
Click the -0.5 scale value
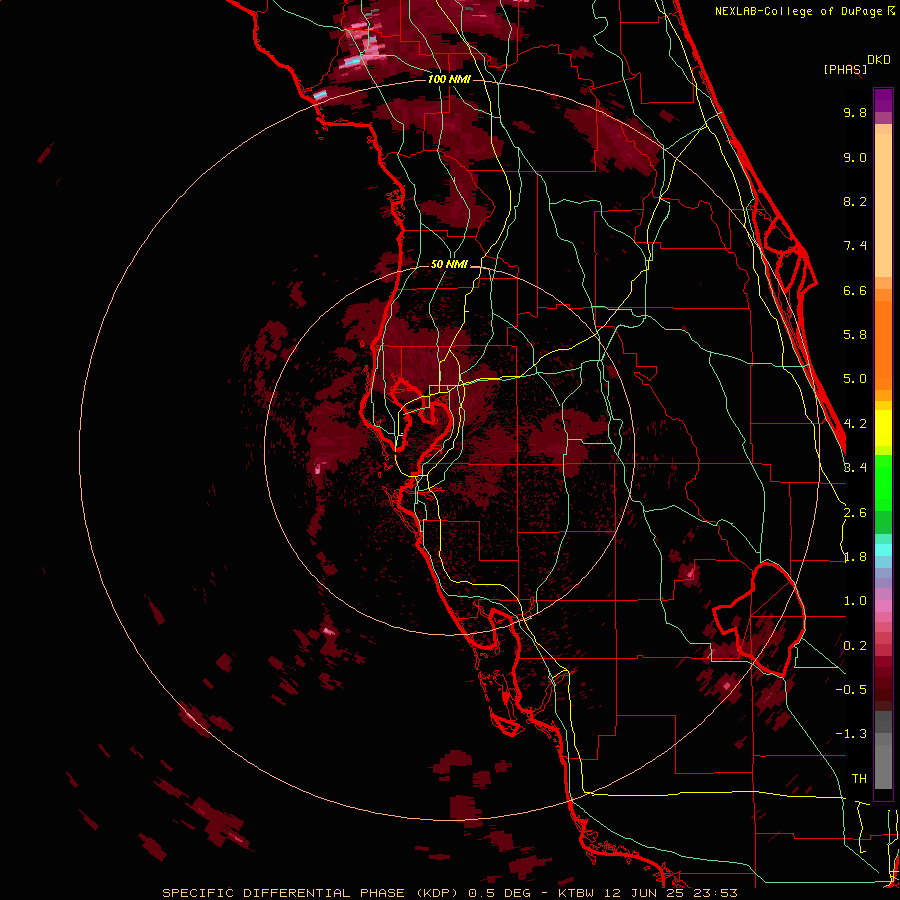point(851,690)
